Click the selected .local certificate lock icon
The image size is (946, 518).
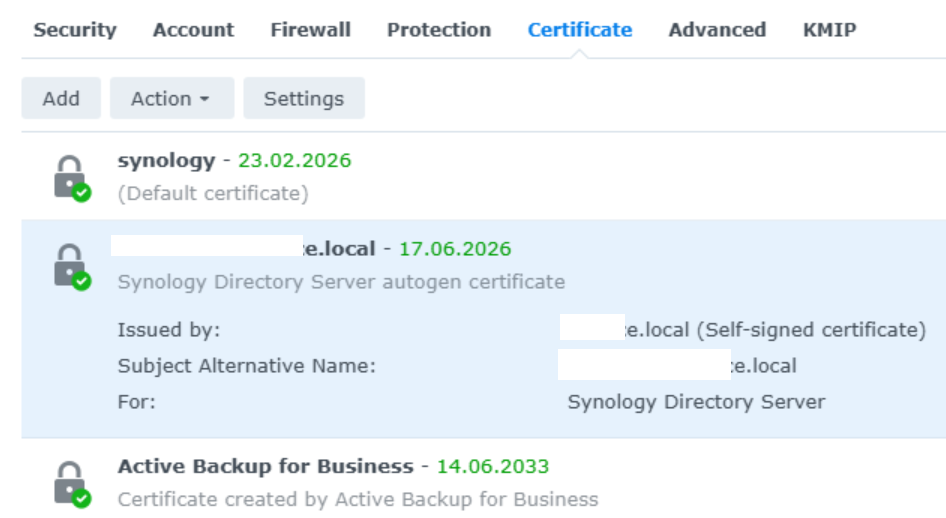(69, 266)
